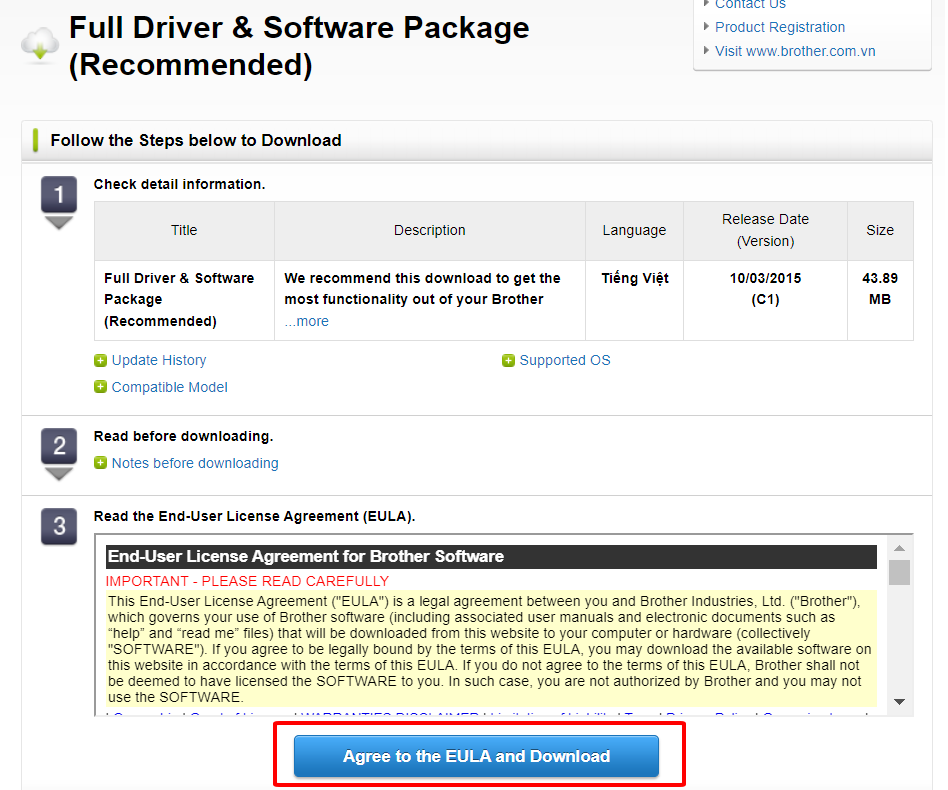Click the cloud download icon by page title
Image resolution: width=948 pixels, height=790 pixels.
point(40,45)
